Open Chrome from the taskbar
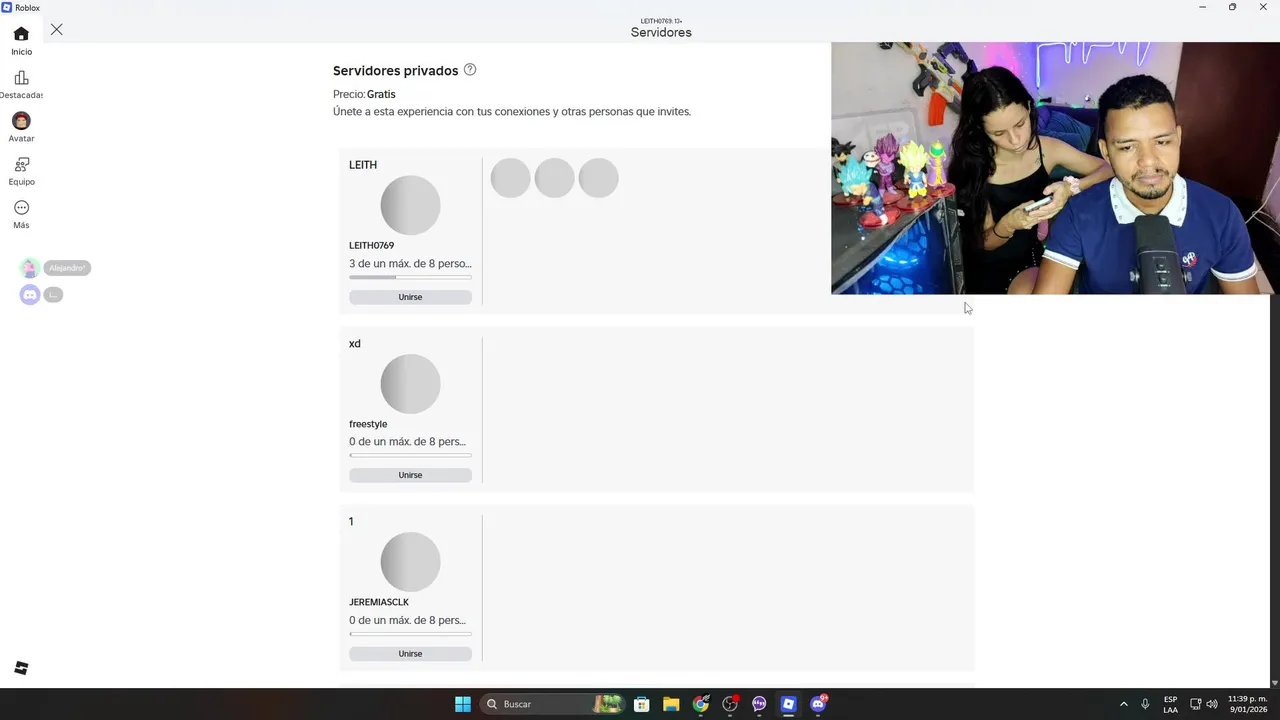The image size is (1280, 720). pyautogui.click(x=701, y=704)
